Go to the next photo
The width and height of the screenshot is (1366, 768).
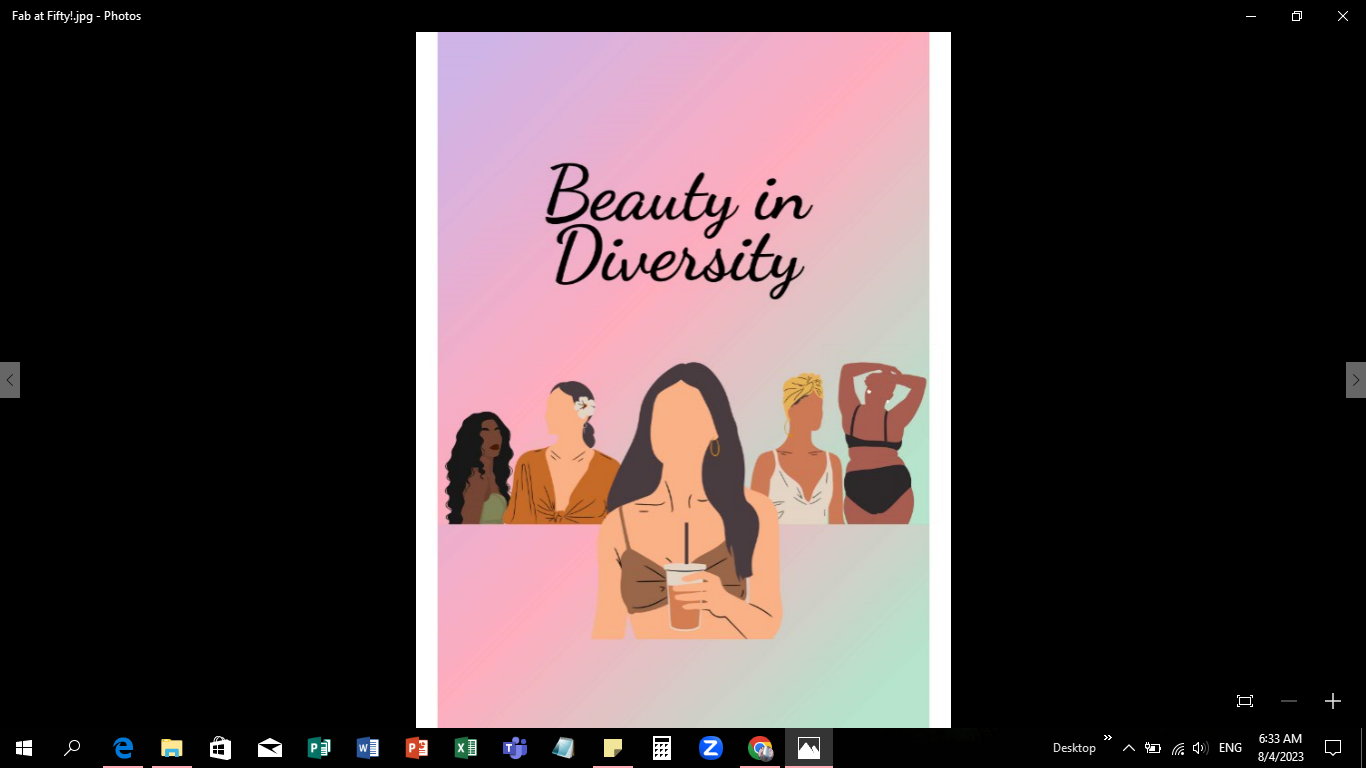point(1356,380)
